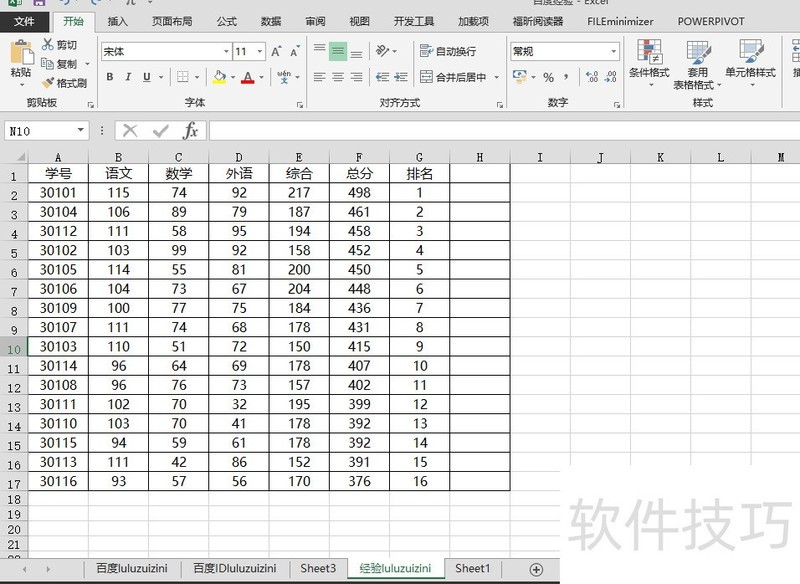This screenshot has height=584, width=800.
Task: Apply percent style format
Action: 548,77
